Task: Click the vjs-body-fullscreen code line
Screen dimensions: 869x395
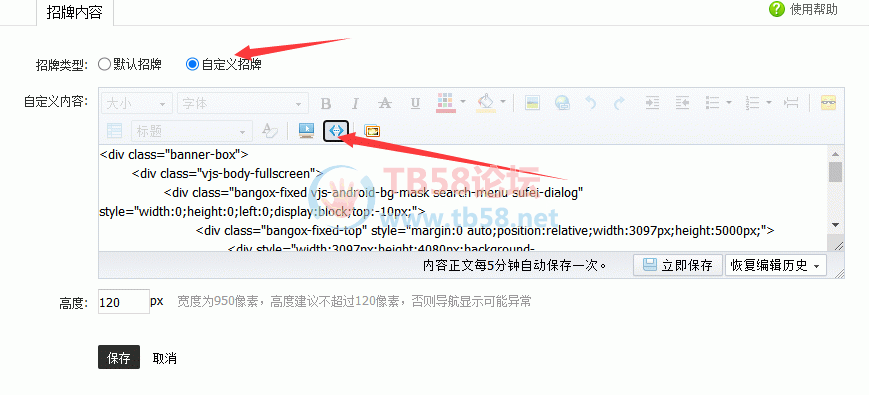Action: click(227, 174)
